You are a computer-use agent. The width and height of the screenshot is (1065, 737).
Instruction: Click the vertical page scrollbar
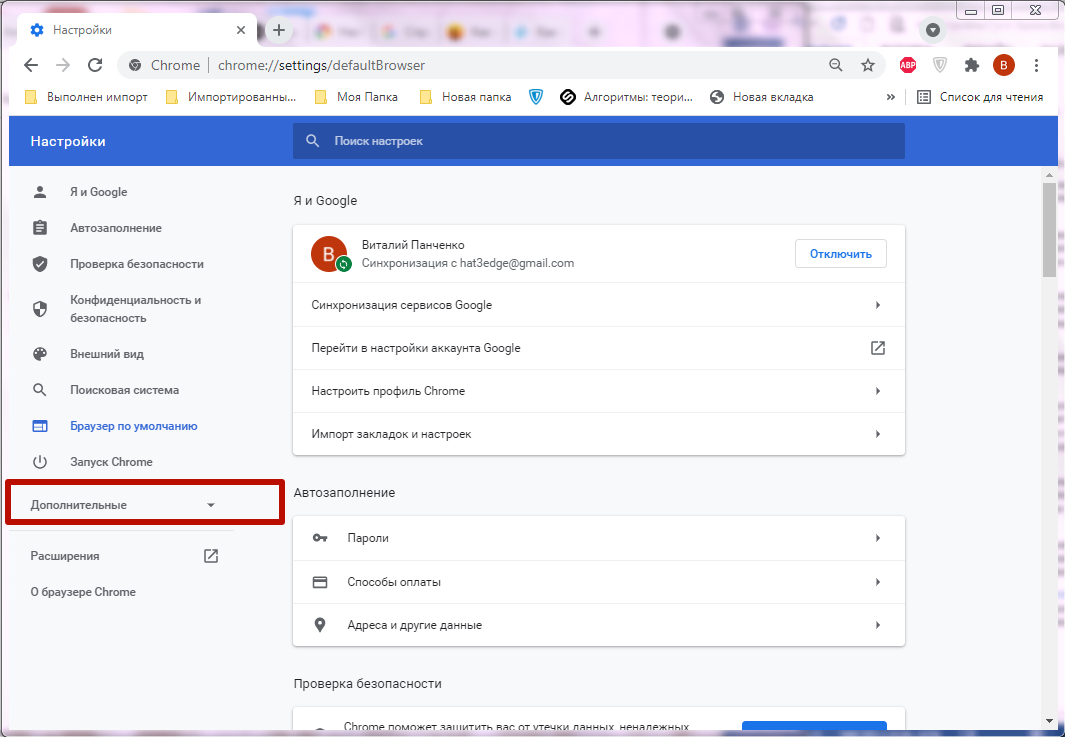point(1049,230)
